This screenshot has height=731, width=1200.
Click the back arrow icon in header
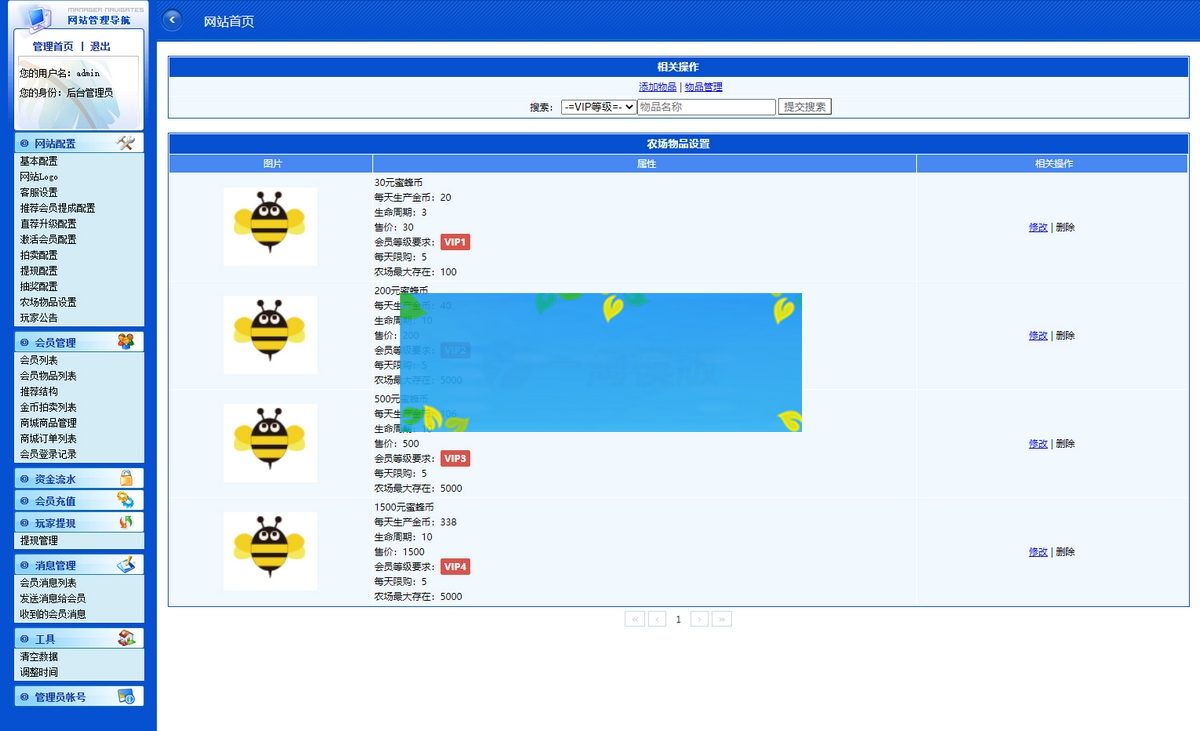[173, 20]
